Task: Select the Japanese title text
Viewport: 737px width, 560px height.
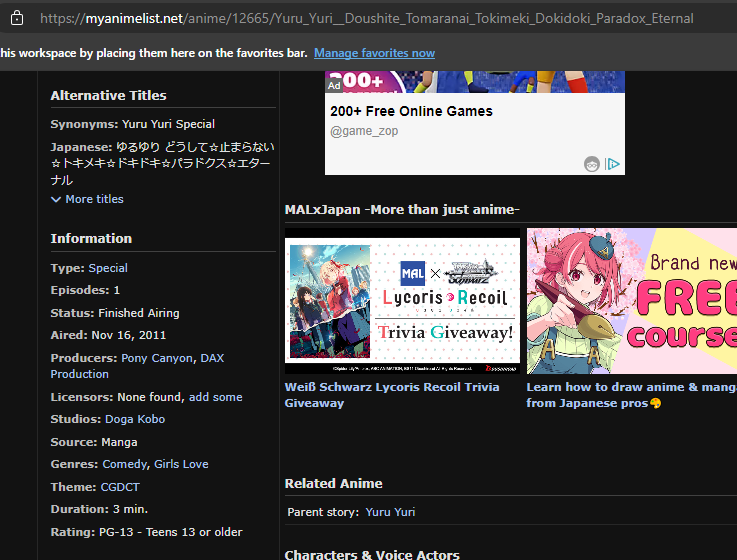Action: click(163, 164)
